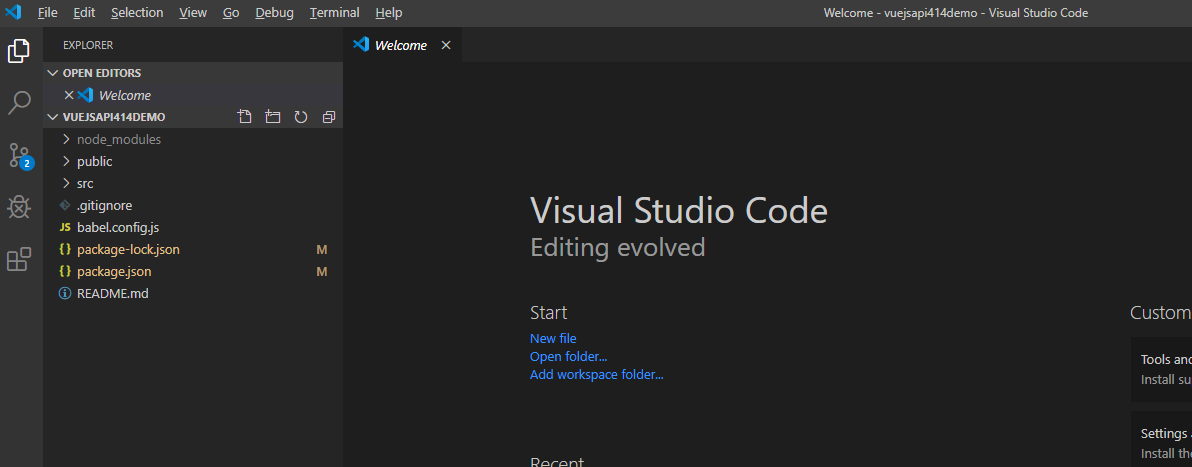Open the Search view in activity bar
The height and width of the screenshot is (467, 1192).
tap(19, 103)
